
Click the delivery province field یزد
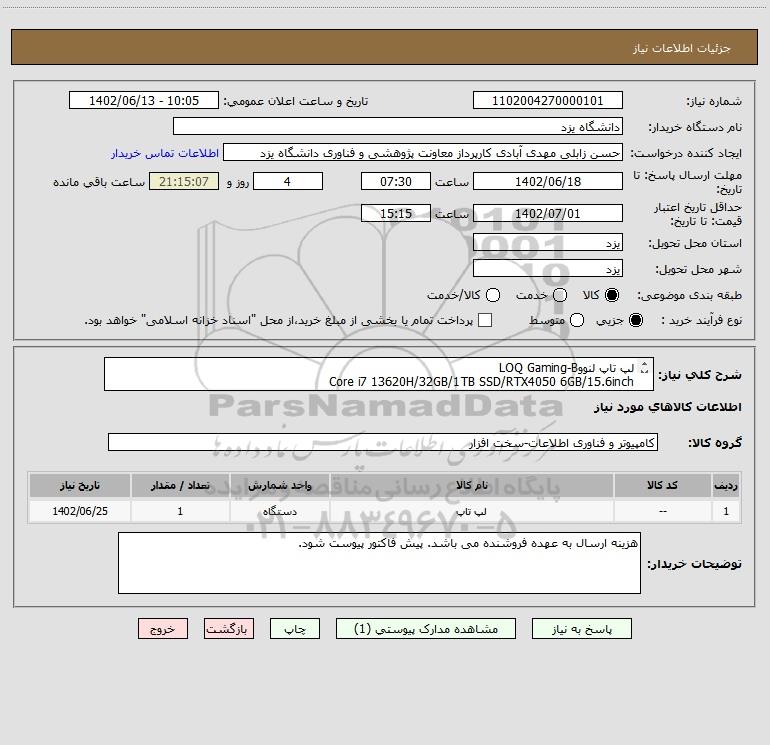(x=548, y=242)
